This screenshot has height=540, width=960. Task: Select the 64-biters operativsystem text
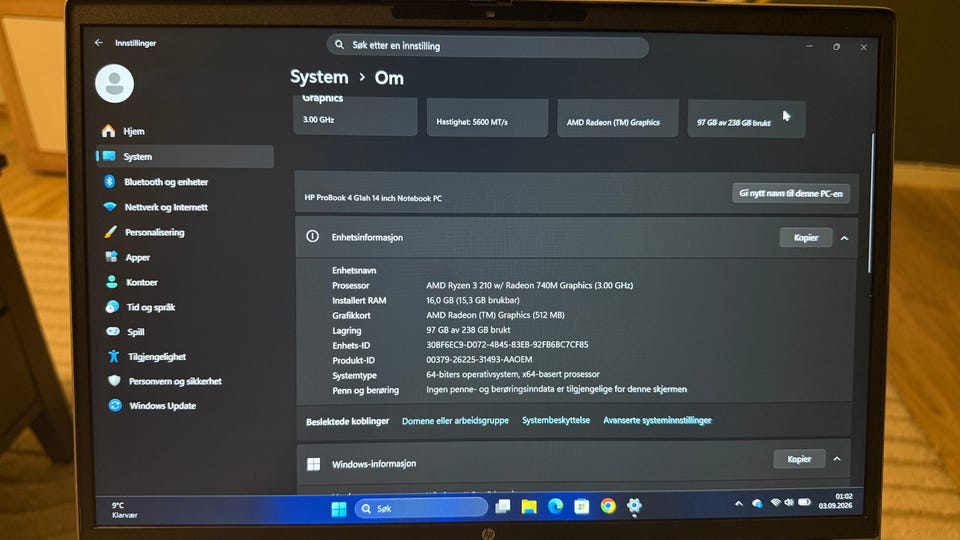pyautogui.click(x=513, y=374)
